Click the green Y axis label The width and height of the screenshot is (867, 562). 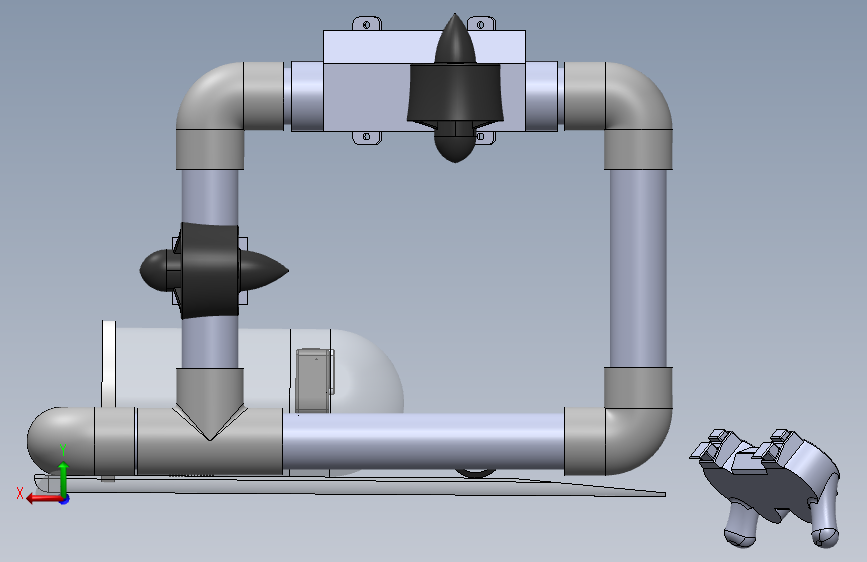point(63,450)
